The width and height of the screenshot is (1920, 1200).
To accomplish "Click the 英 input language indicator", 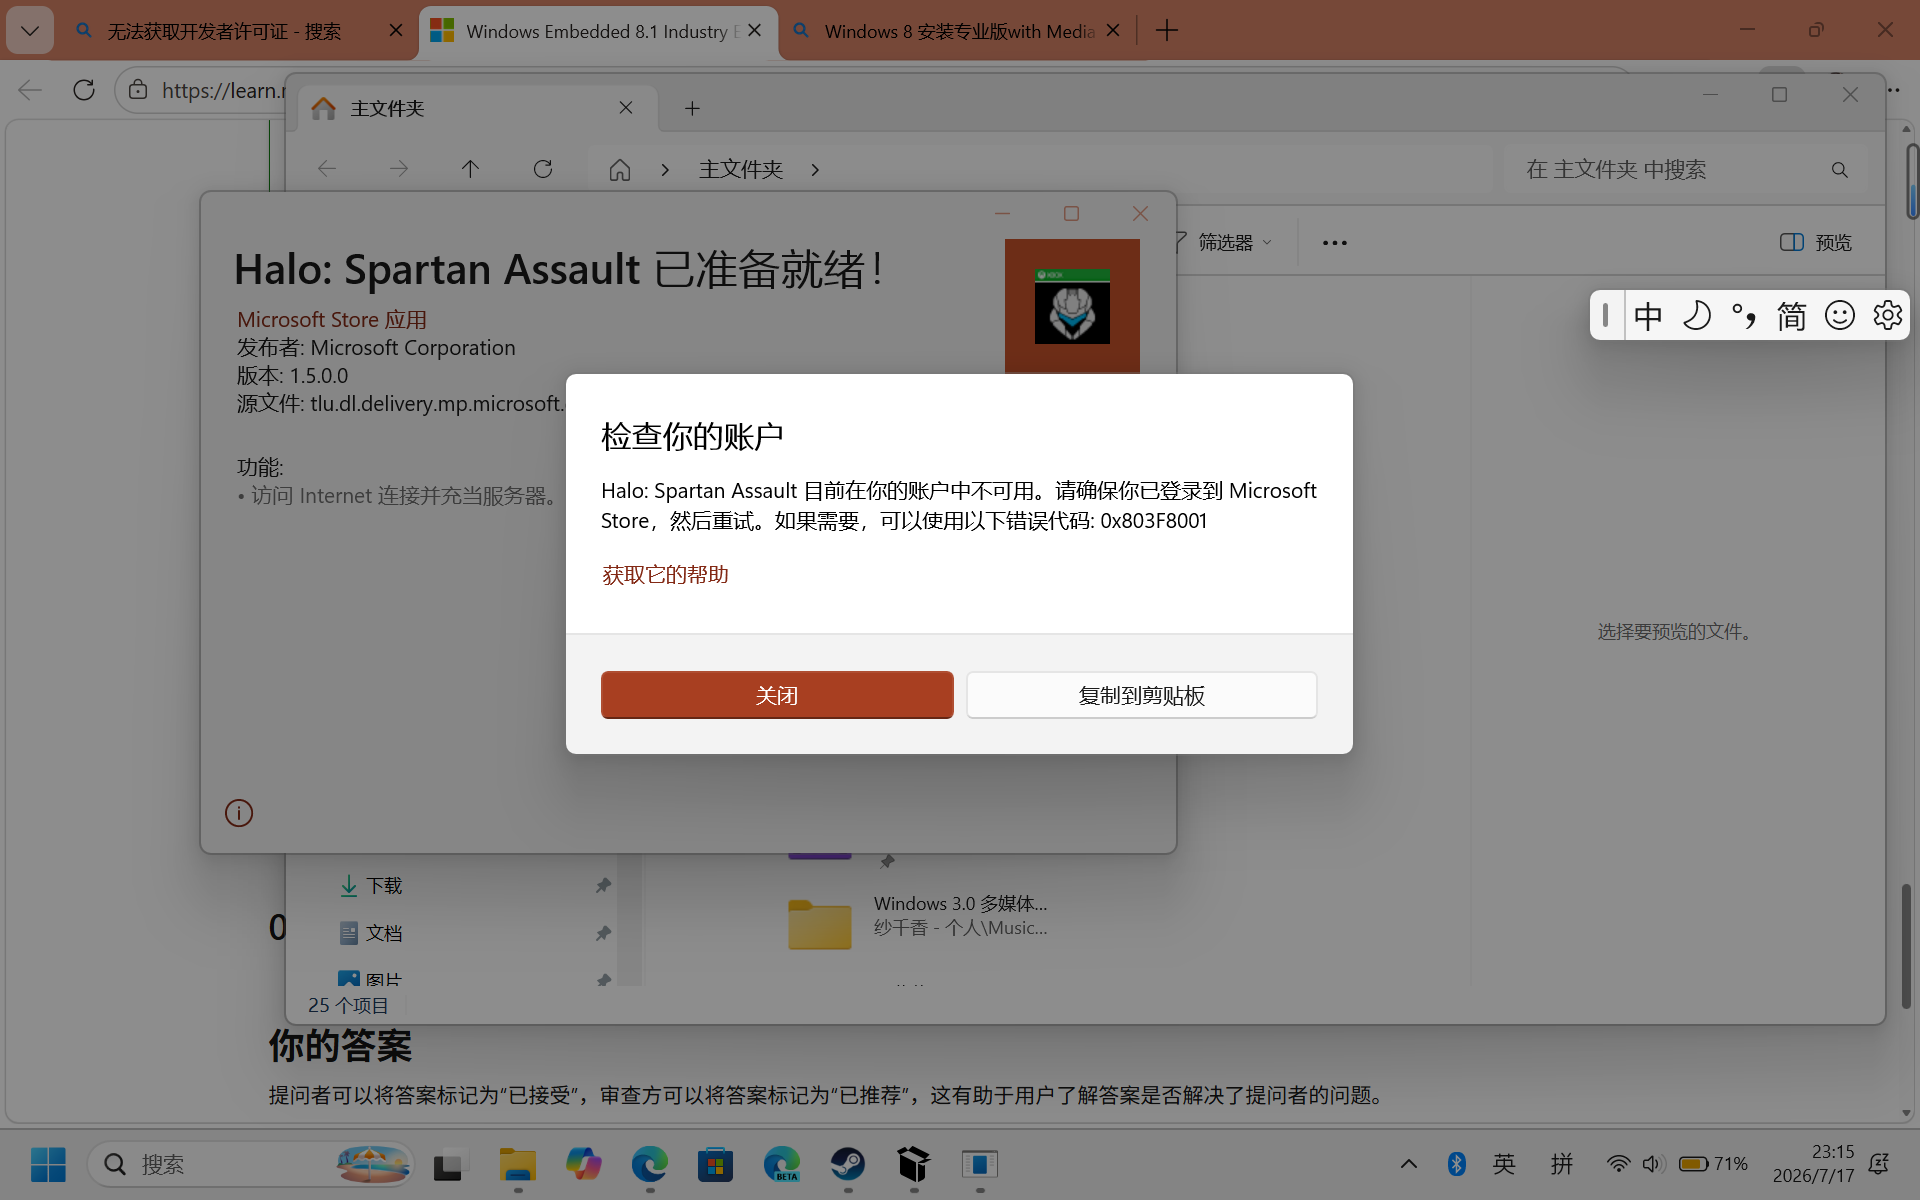I will 1504,1164.
